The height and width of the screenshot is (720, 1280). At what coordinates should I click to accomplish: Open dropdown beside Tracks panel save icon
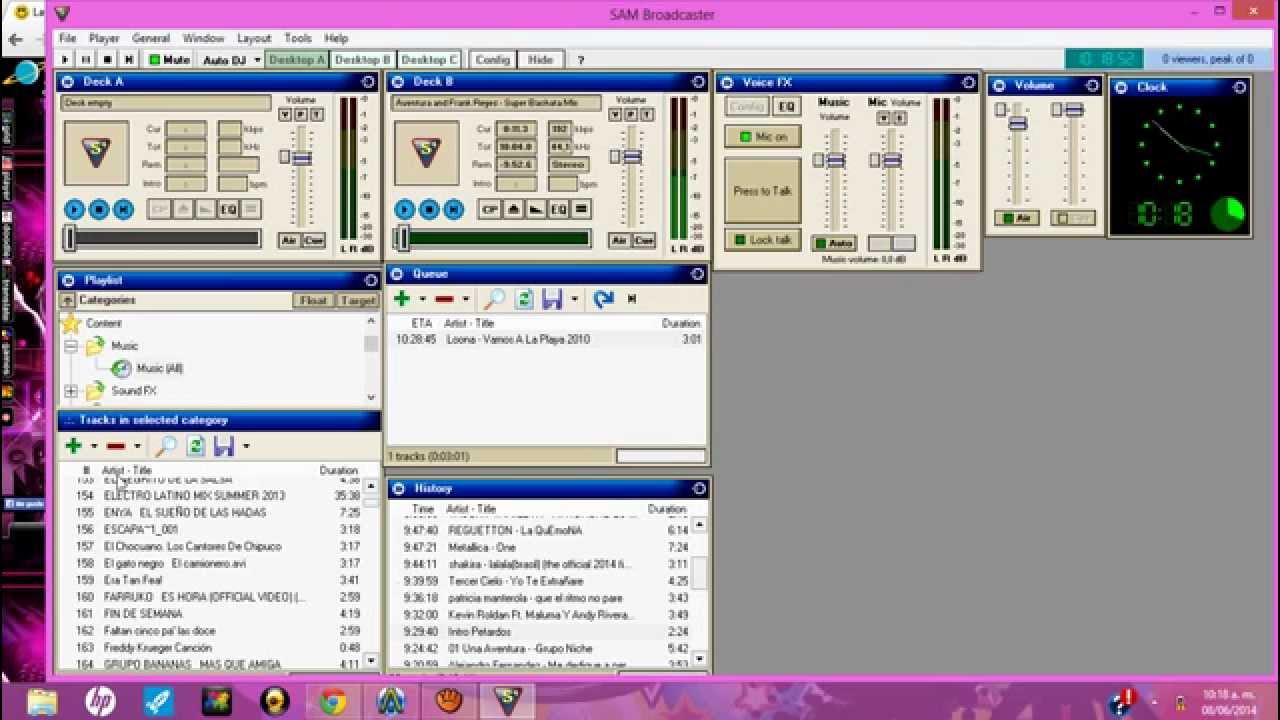coord(246,447)
